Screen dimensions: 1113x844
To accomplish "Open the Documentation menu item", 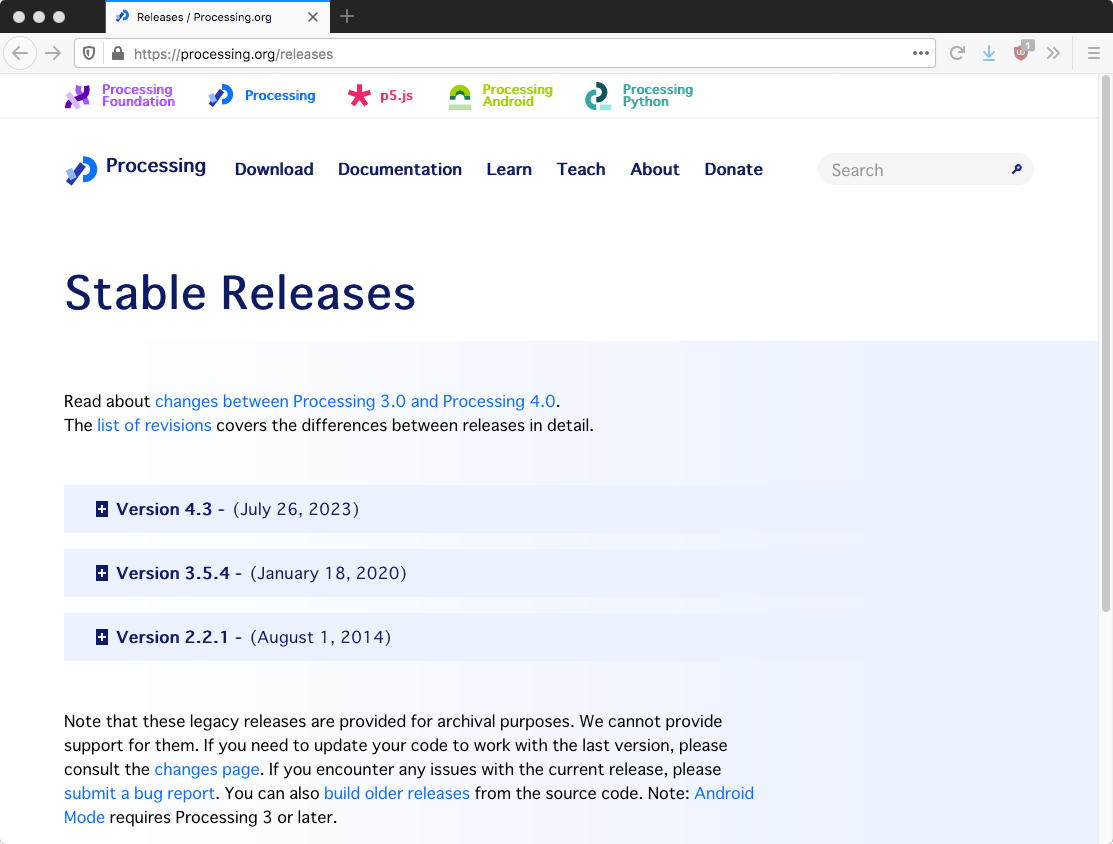I will [x=400, y=169].
